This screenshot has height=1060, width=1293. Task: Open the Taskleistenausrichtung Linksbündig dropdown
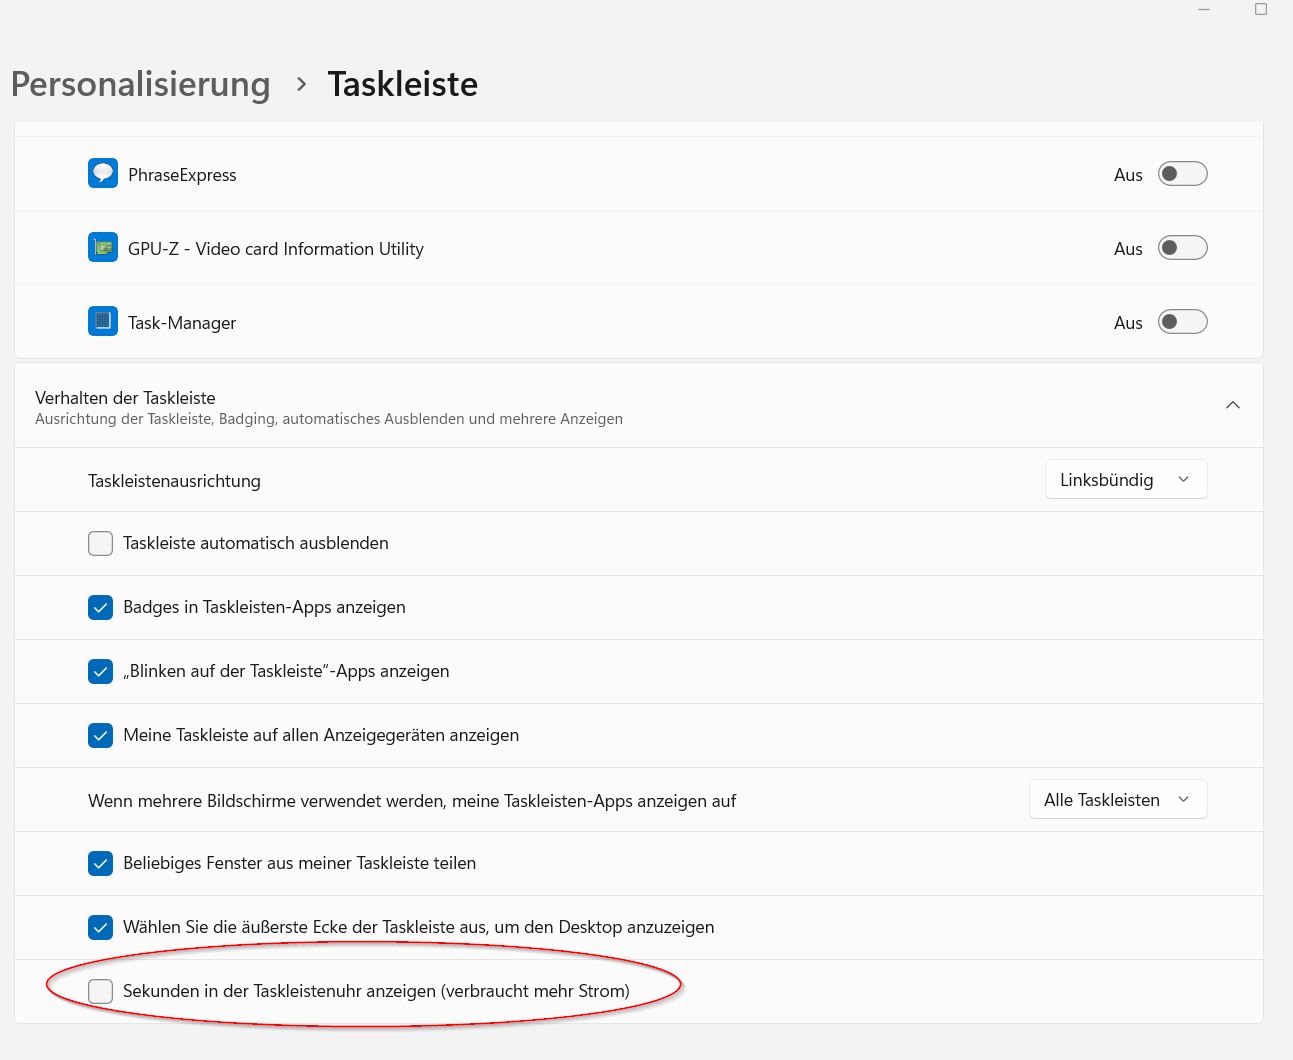(1126, 480)
